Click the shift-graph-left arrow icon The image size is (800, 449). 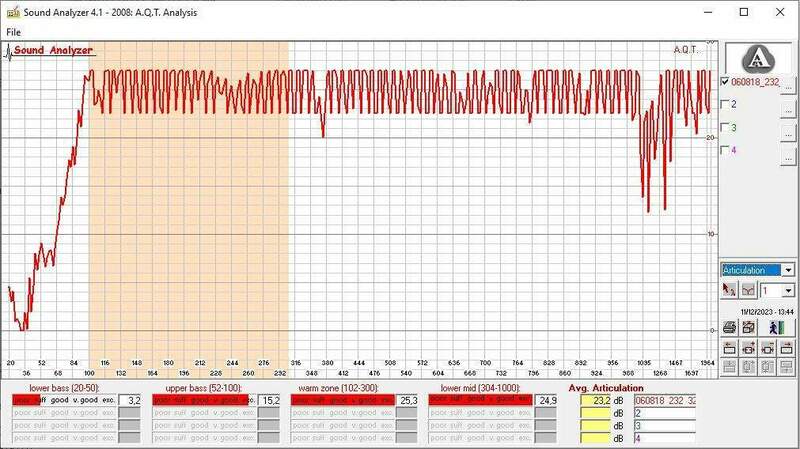730,348
